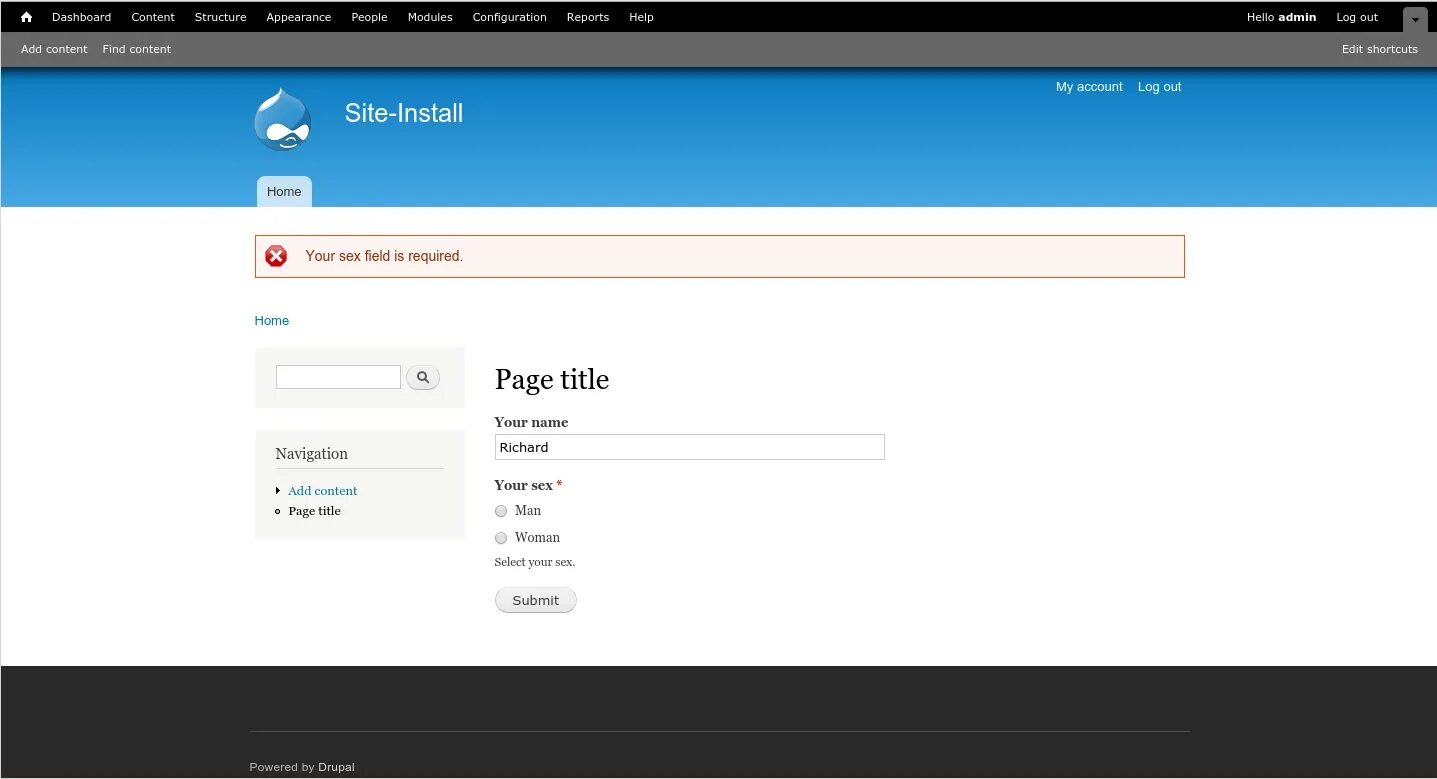Select the Man radio button
Viewport: 1437px width, 779px height.
(x=501, y=511)
